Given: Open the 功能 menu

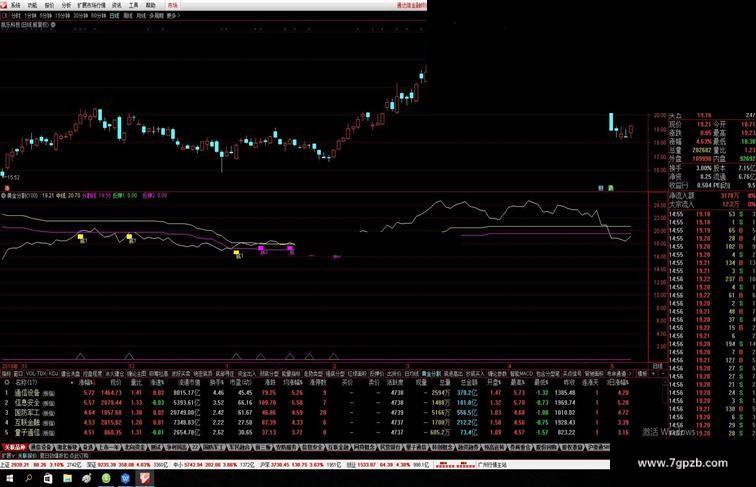Looking at the screenshot, I should click(x=32, y=5).
